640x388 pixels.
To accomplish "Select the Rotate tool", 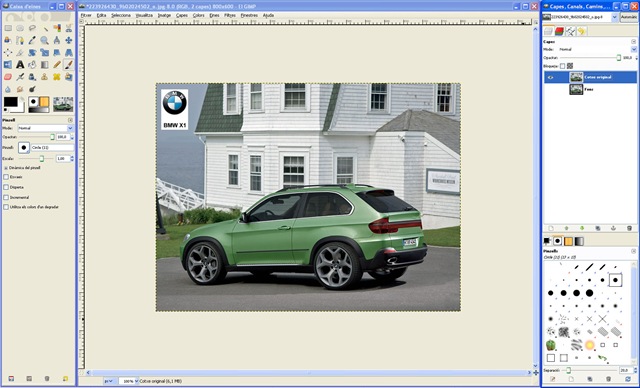I will pos(32,53).
